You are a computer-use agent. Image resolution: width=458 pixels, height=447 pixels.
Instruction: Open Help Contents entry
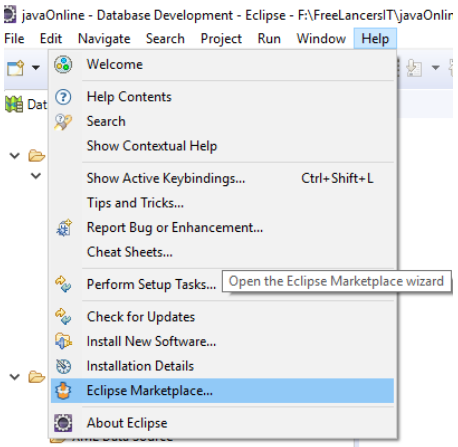222,97
